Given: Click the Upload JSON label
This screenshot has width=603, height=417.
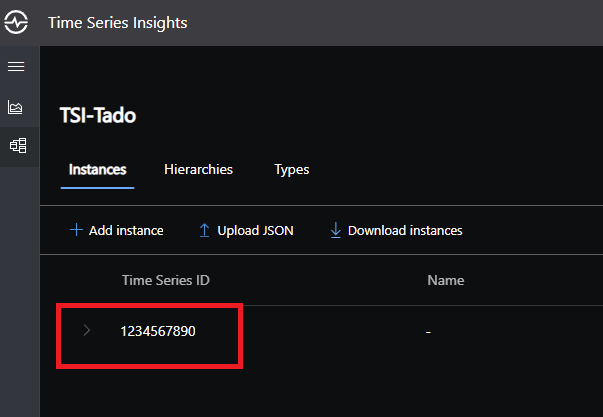Looking at the screenshot, I should 255,230.
